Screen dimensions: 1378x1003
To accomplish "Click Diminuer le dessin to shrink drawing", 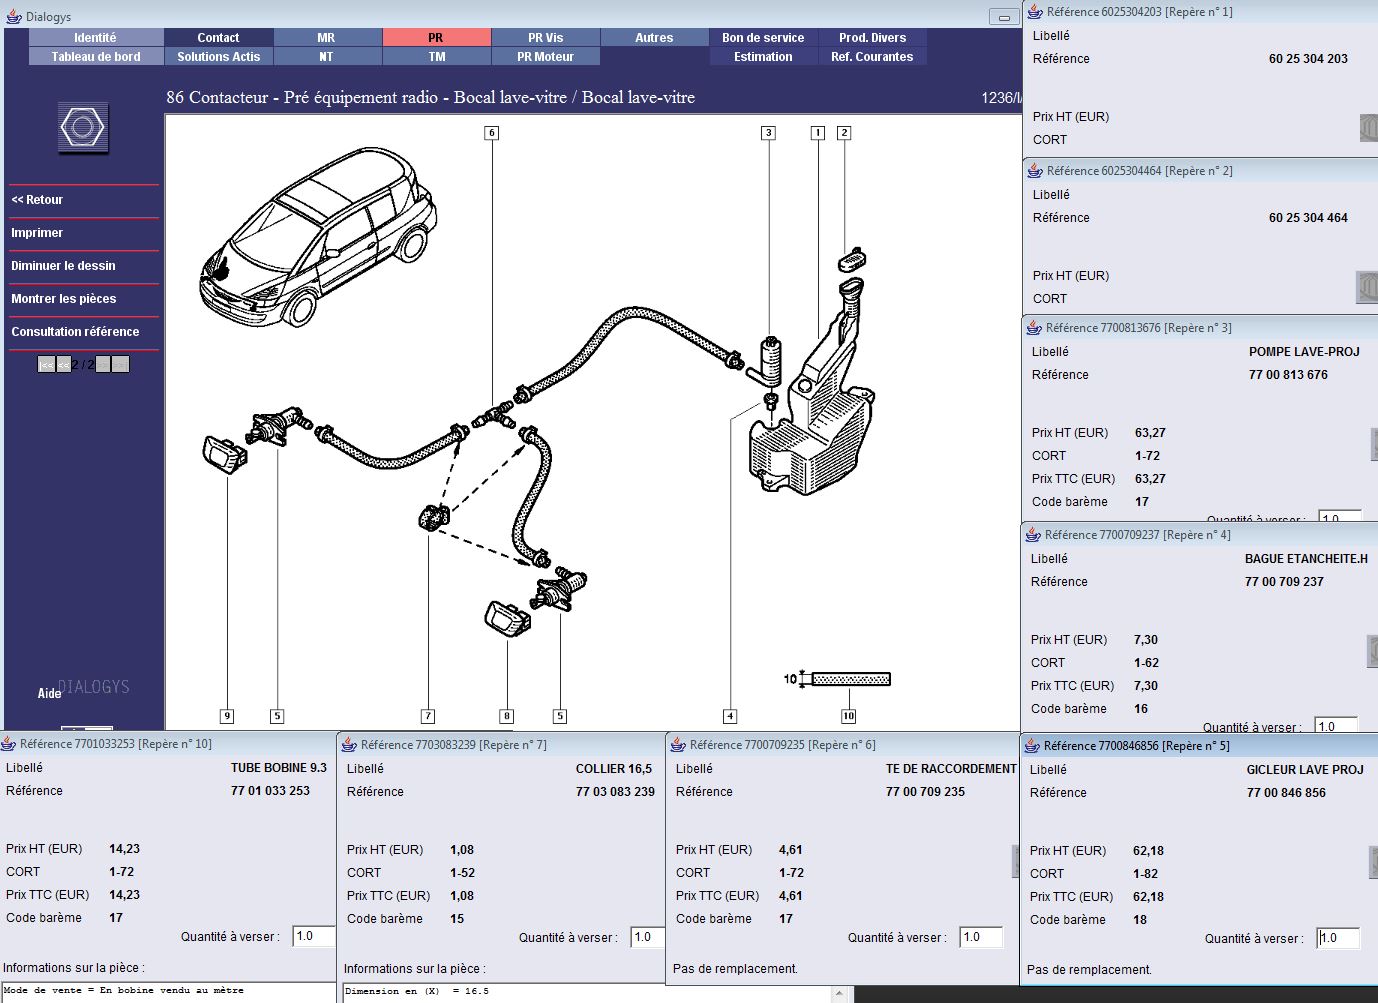I will 63,266.
